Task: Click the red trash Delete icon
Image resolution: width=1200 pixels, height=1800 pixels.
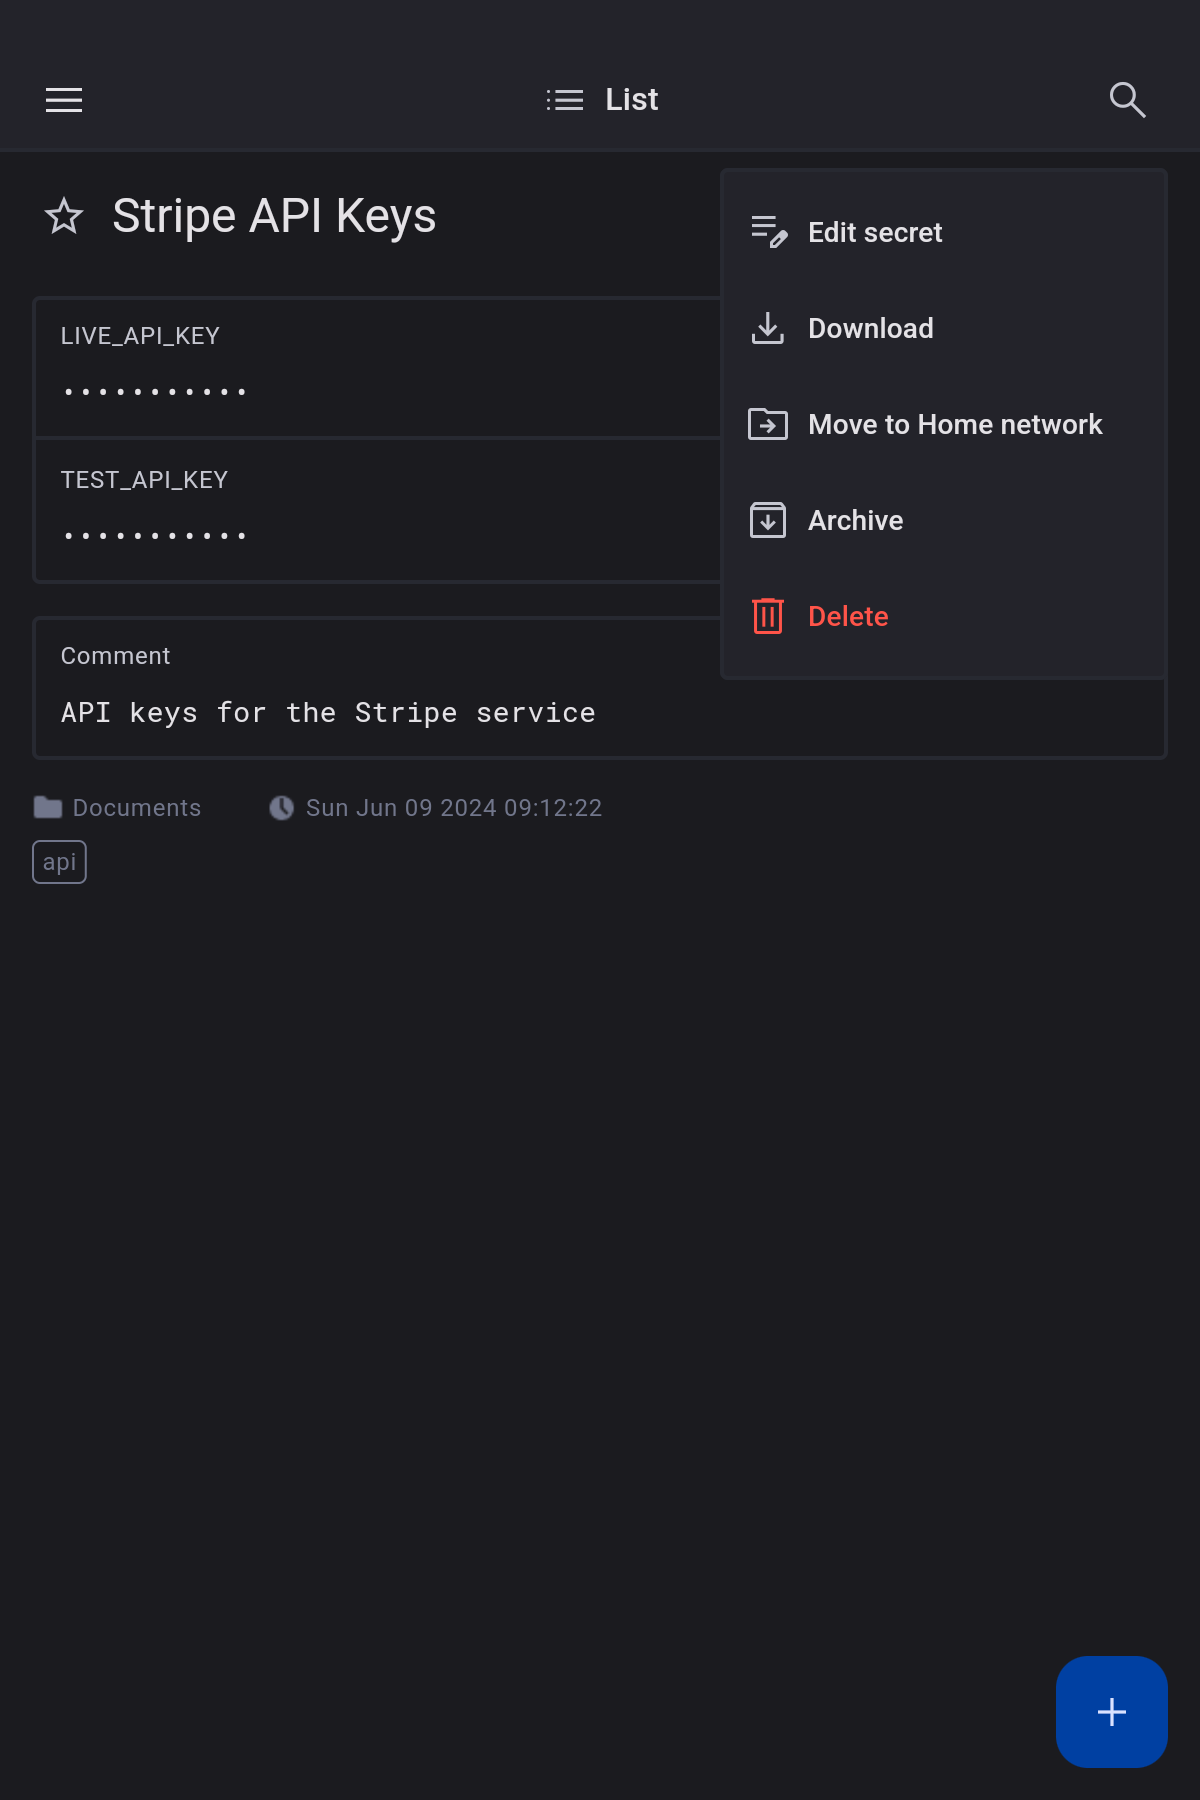Action: point(768,616)
